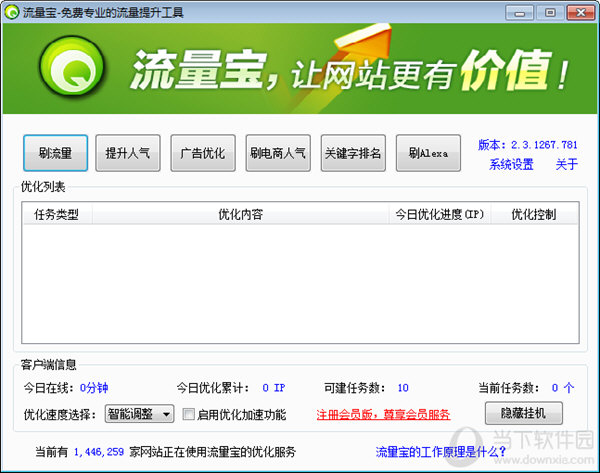The image size is (600, 473).
Task: Click the 刷流量 button
Action: [x=55, y=153]
